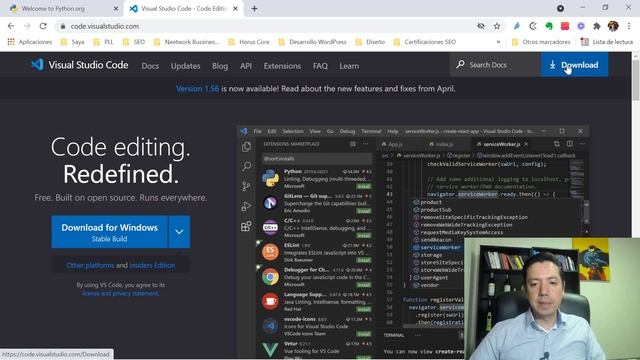Image resolution: width=640 pixels, height=360 pixels.
Task: Open the Chrome extensions puzzle icon
Action: click(x=597, y=26)
